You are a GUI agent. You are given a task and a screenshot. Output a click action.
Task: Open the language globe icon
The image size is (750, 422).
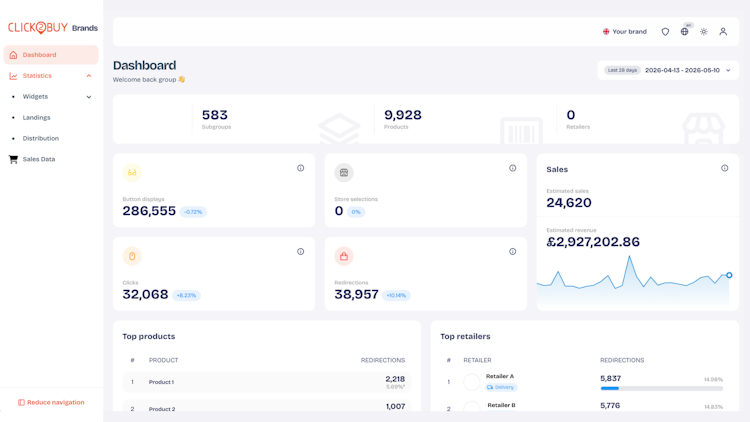(x=684, y=32)
